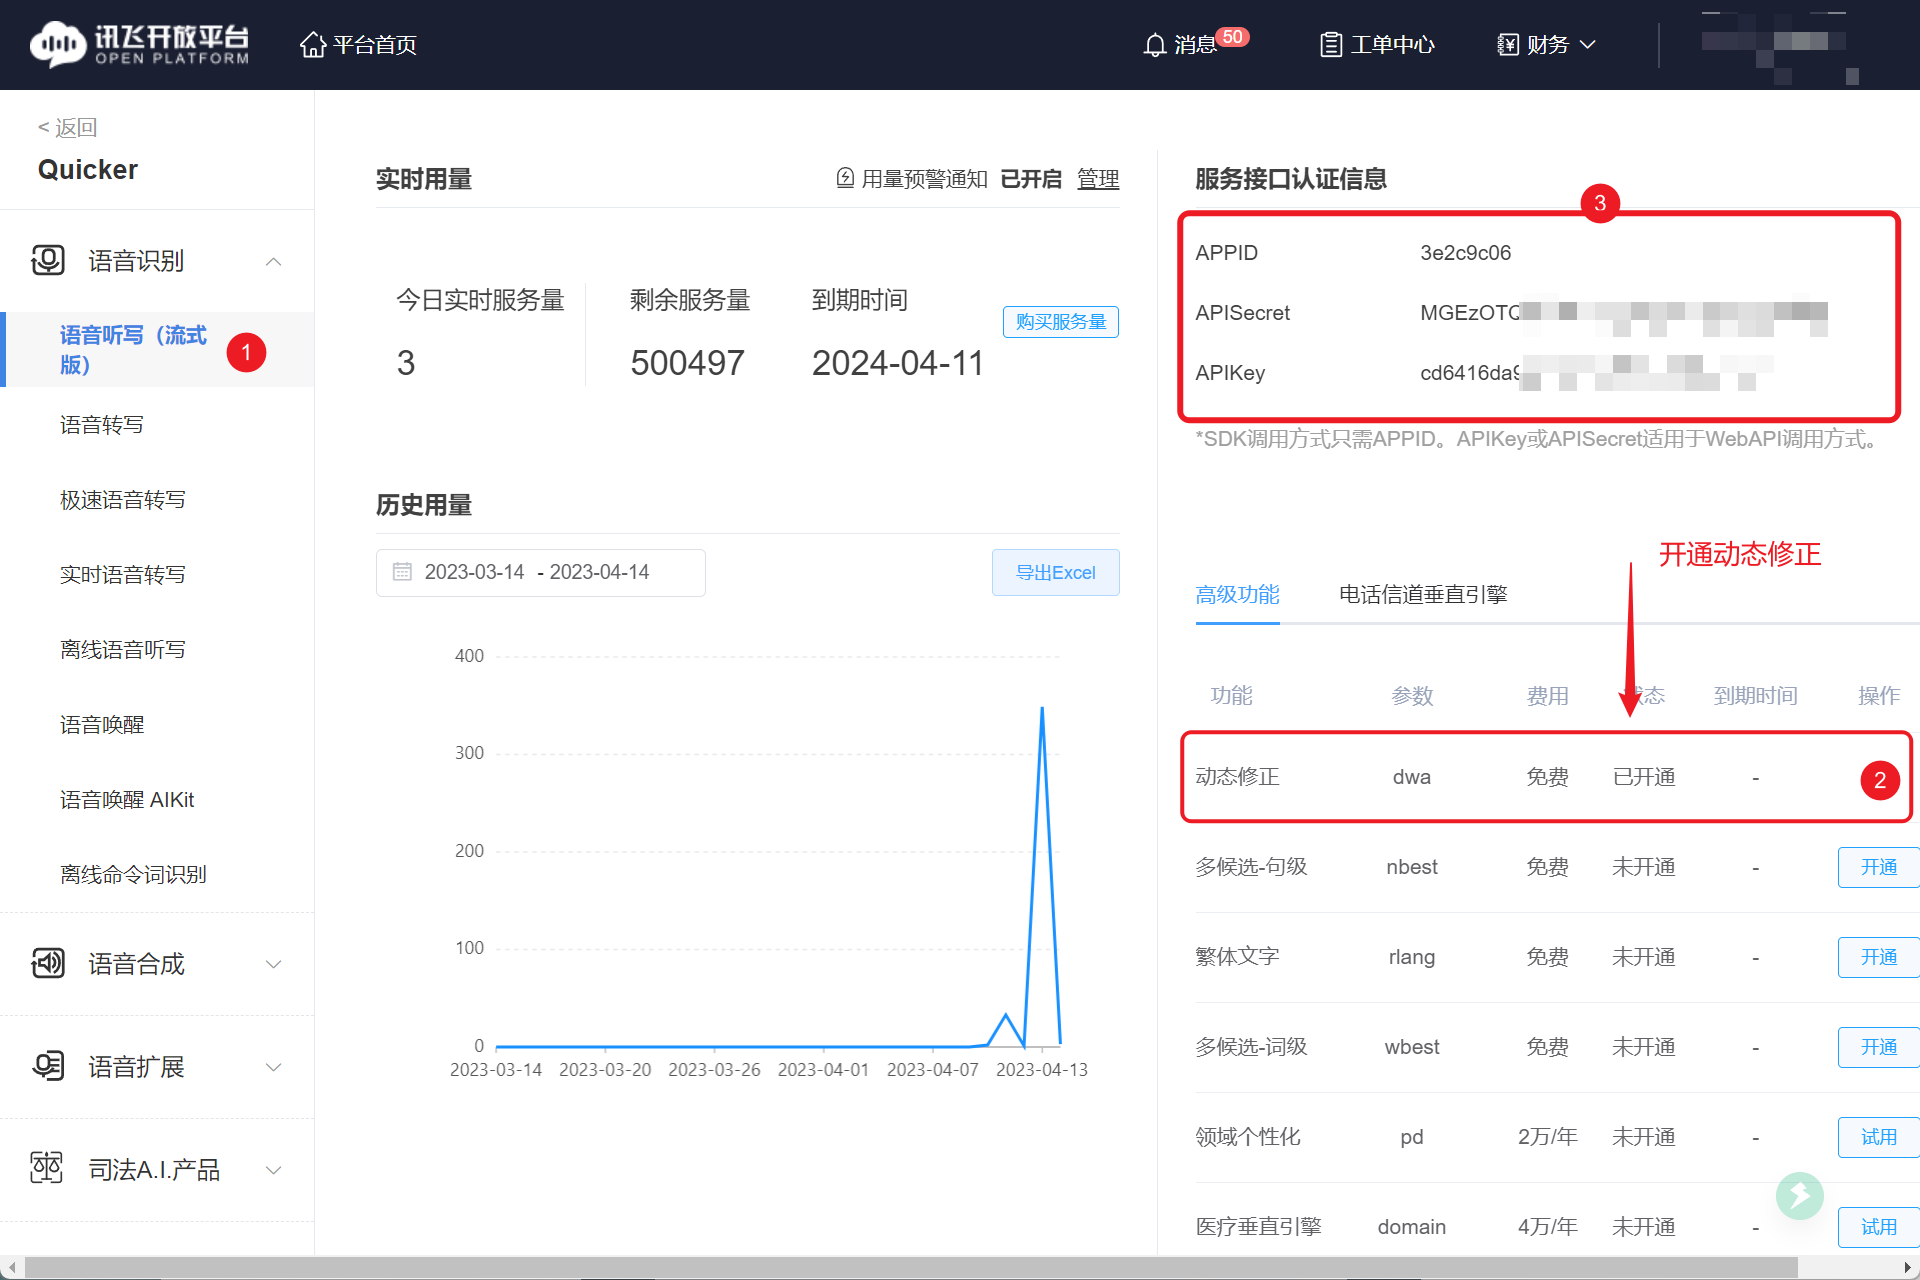Click the 服务接口认证信息 heading
The height and width of the screenshot is (1280, 1920).
point(1291,179)
